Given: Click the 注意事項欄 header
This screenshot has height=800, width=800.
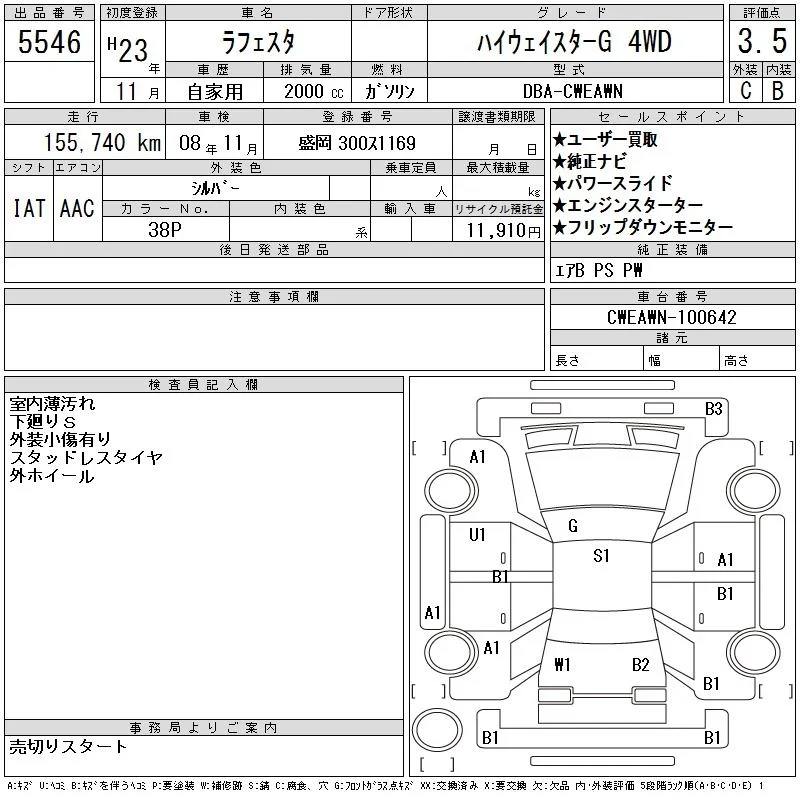Looking at the screenshot, I should point(274,297).
